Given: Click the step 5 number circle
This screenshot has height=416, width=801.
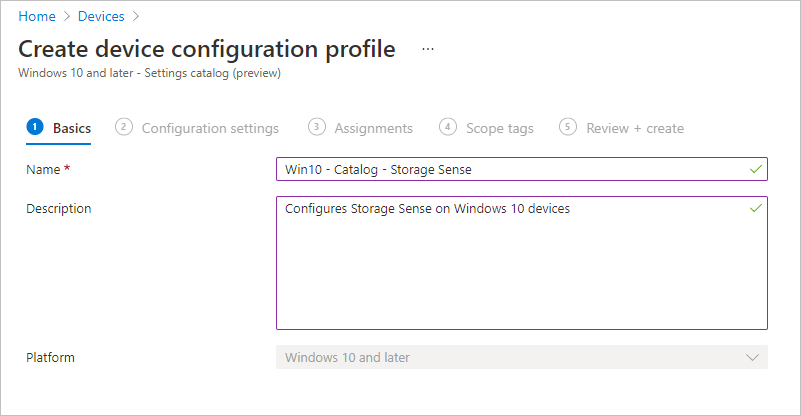Looking at the screenshot, I should pos(568,127).
